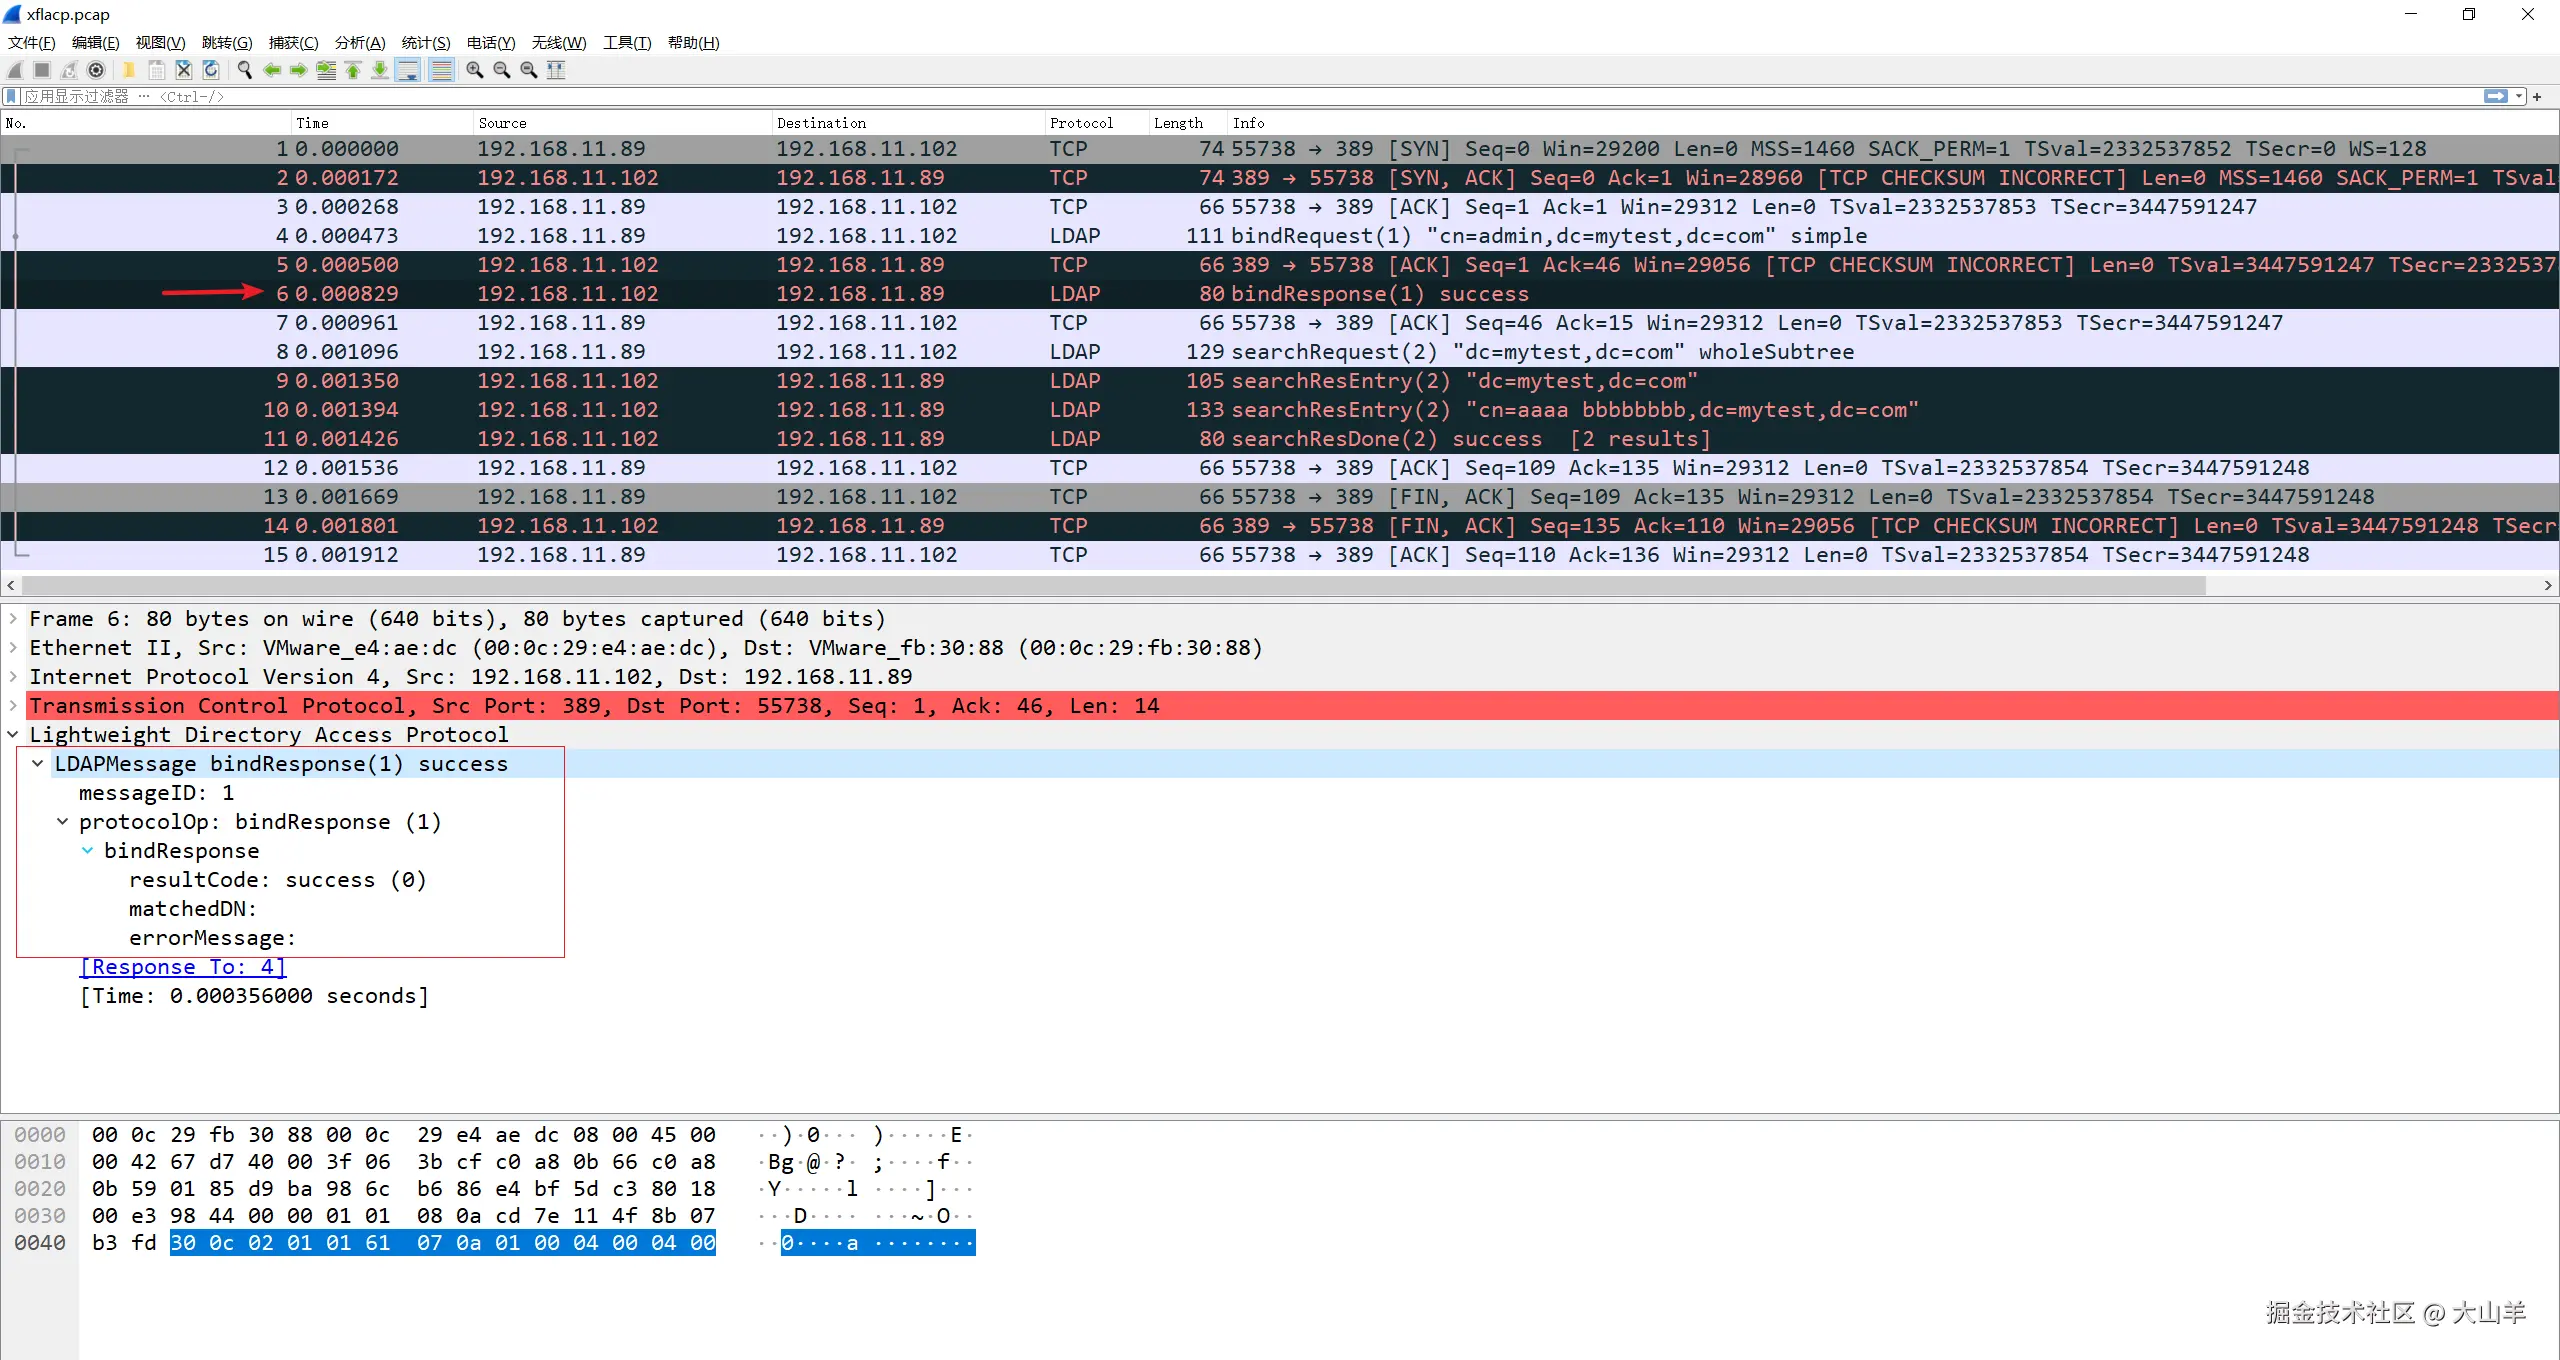
Task: Click the close capture file icon
Action: tap(184, 70)
